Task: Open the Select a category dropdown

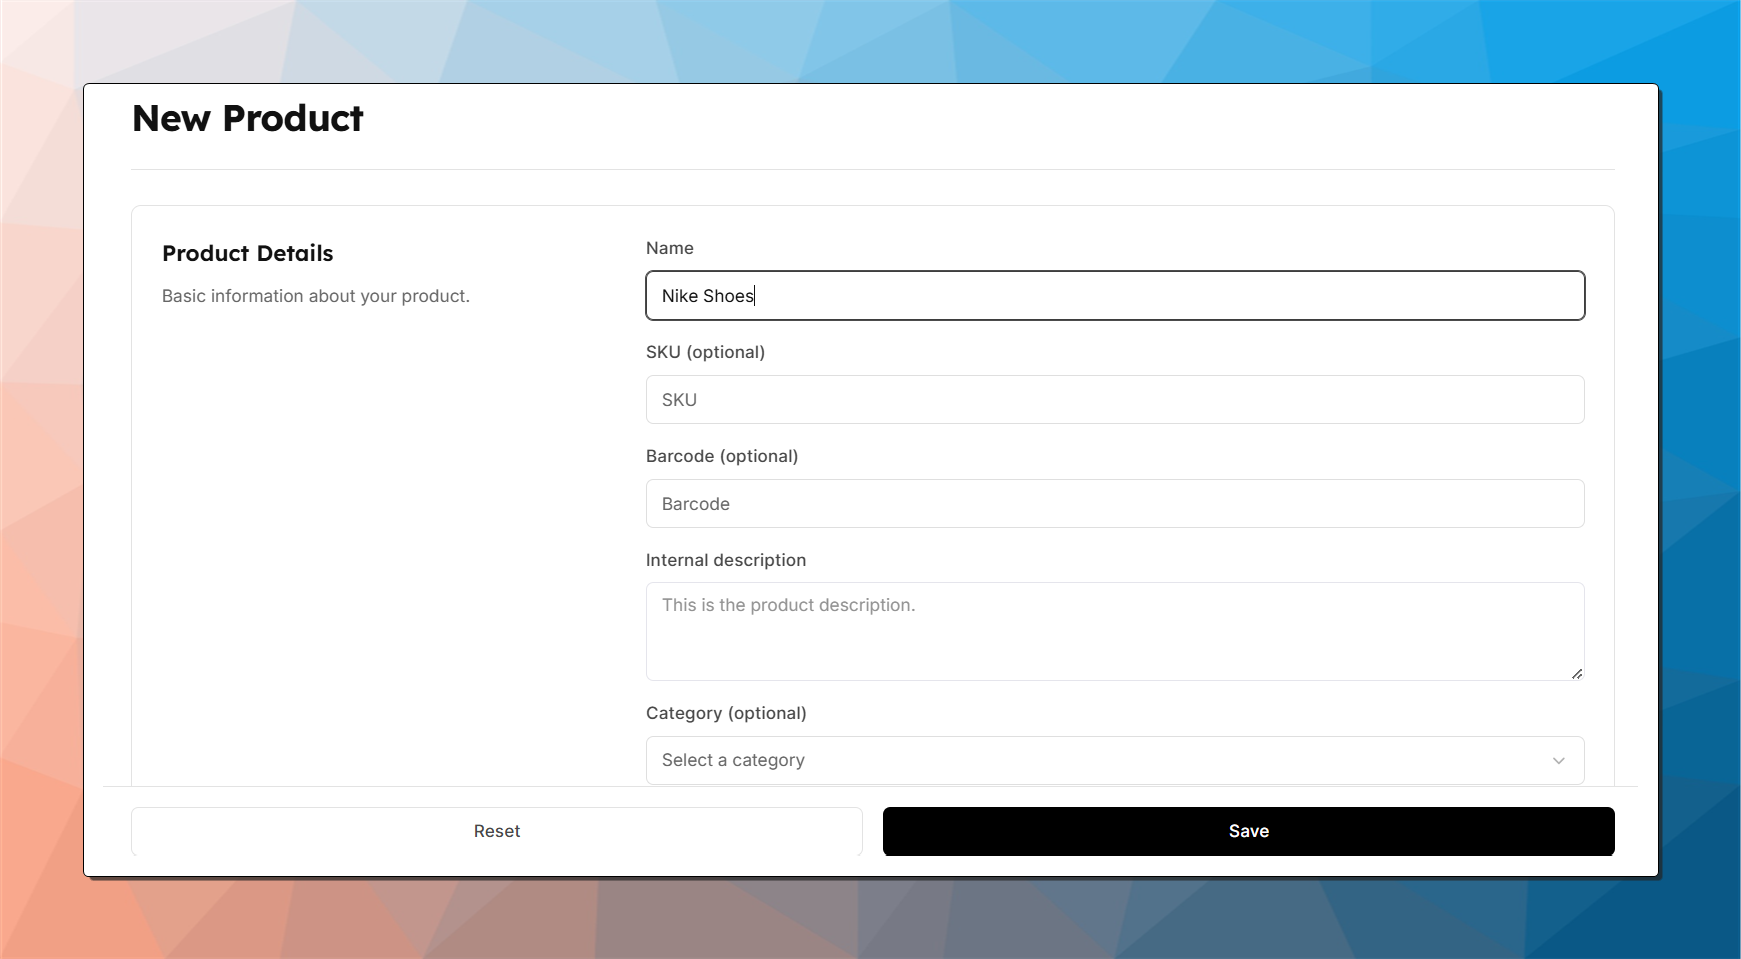Action: click(1114, 760)
